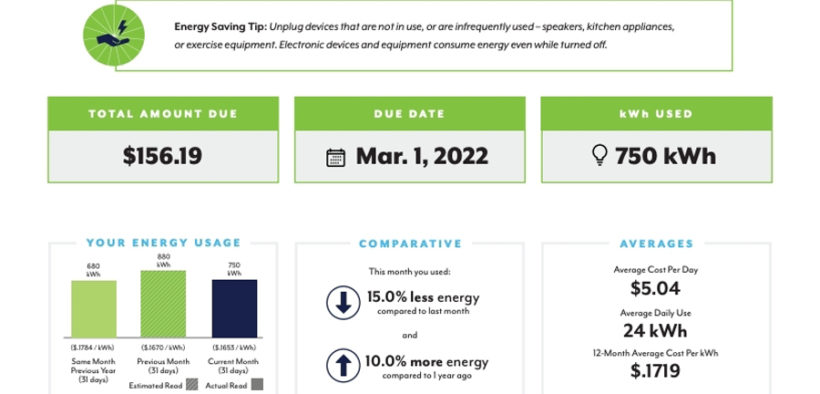
Task: Select the hatched Previous Month usage bar
Action: tap(163, 304)
